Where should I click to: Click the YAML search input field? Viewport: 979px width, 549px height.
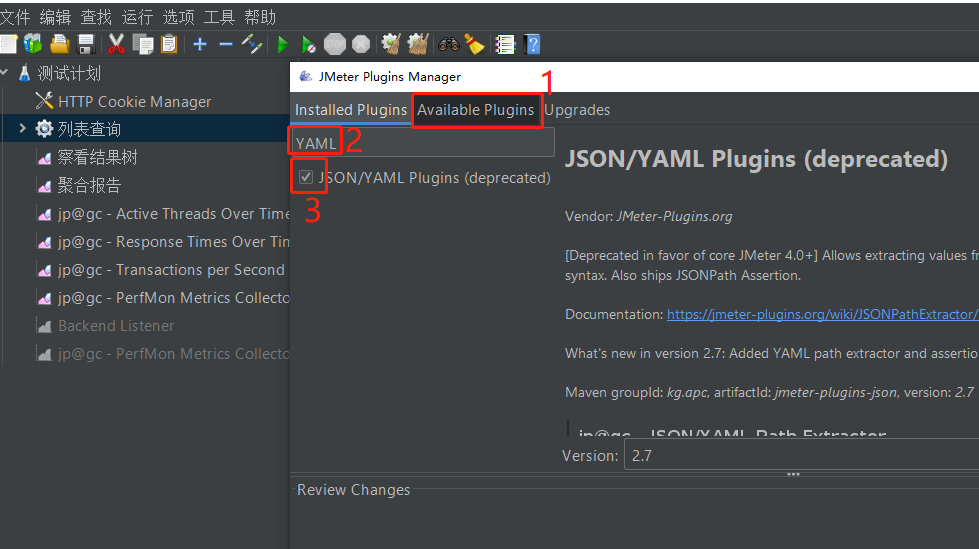click(423, 142)
